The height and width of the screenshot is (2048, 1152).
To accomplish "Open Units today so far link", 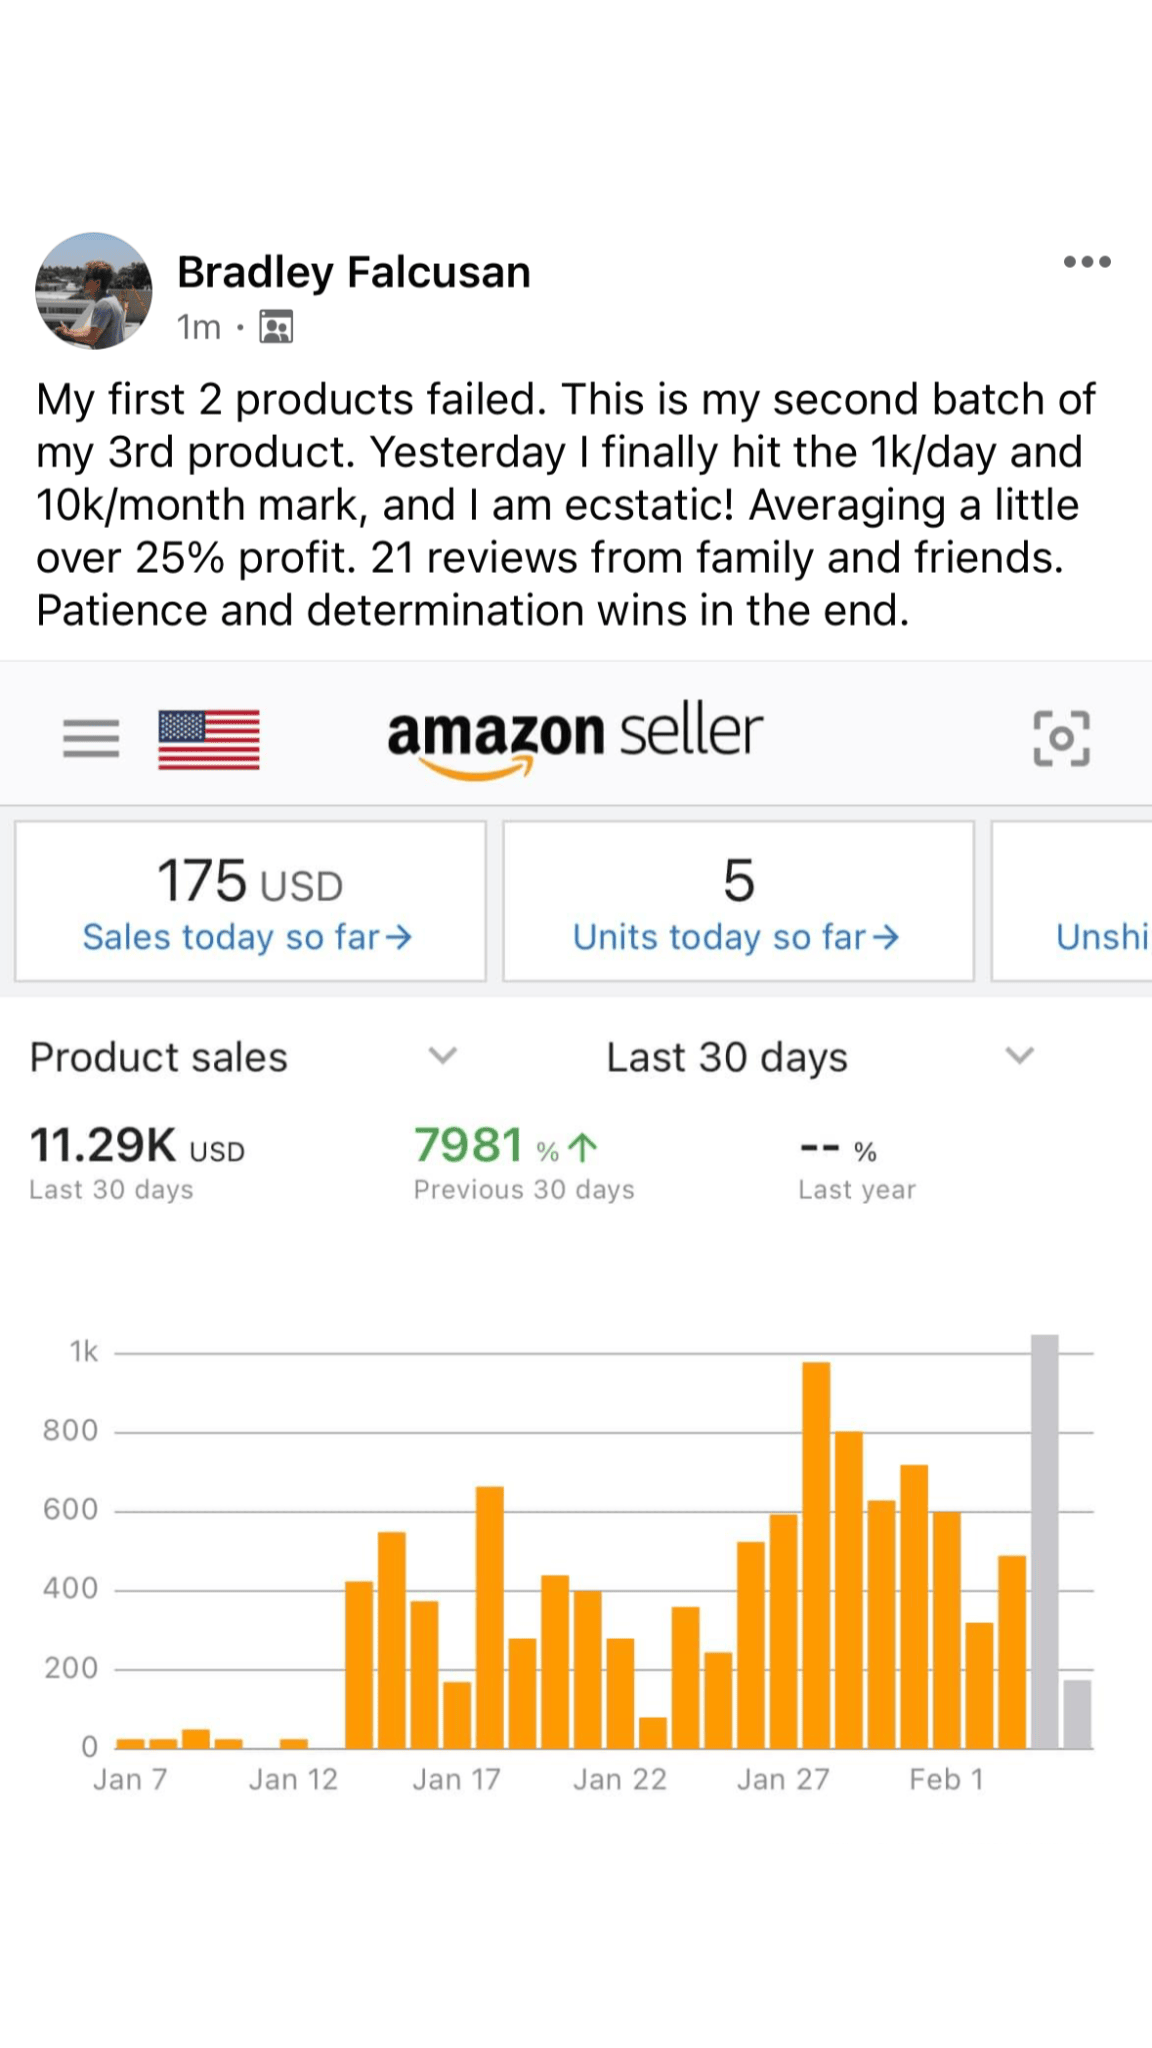I will (736, 937).
